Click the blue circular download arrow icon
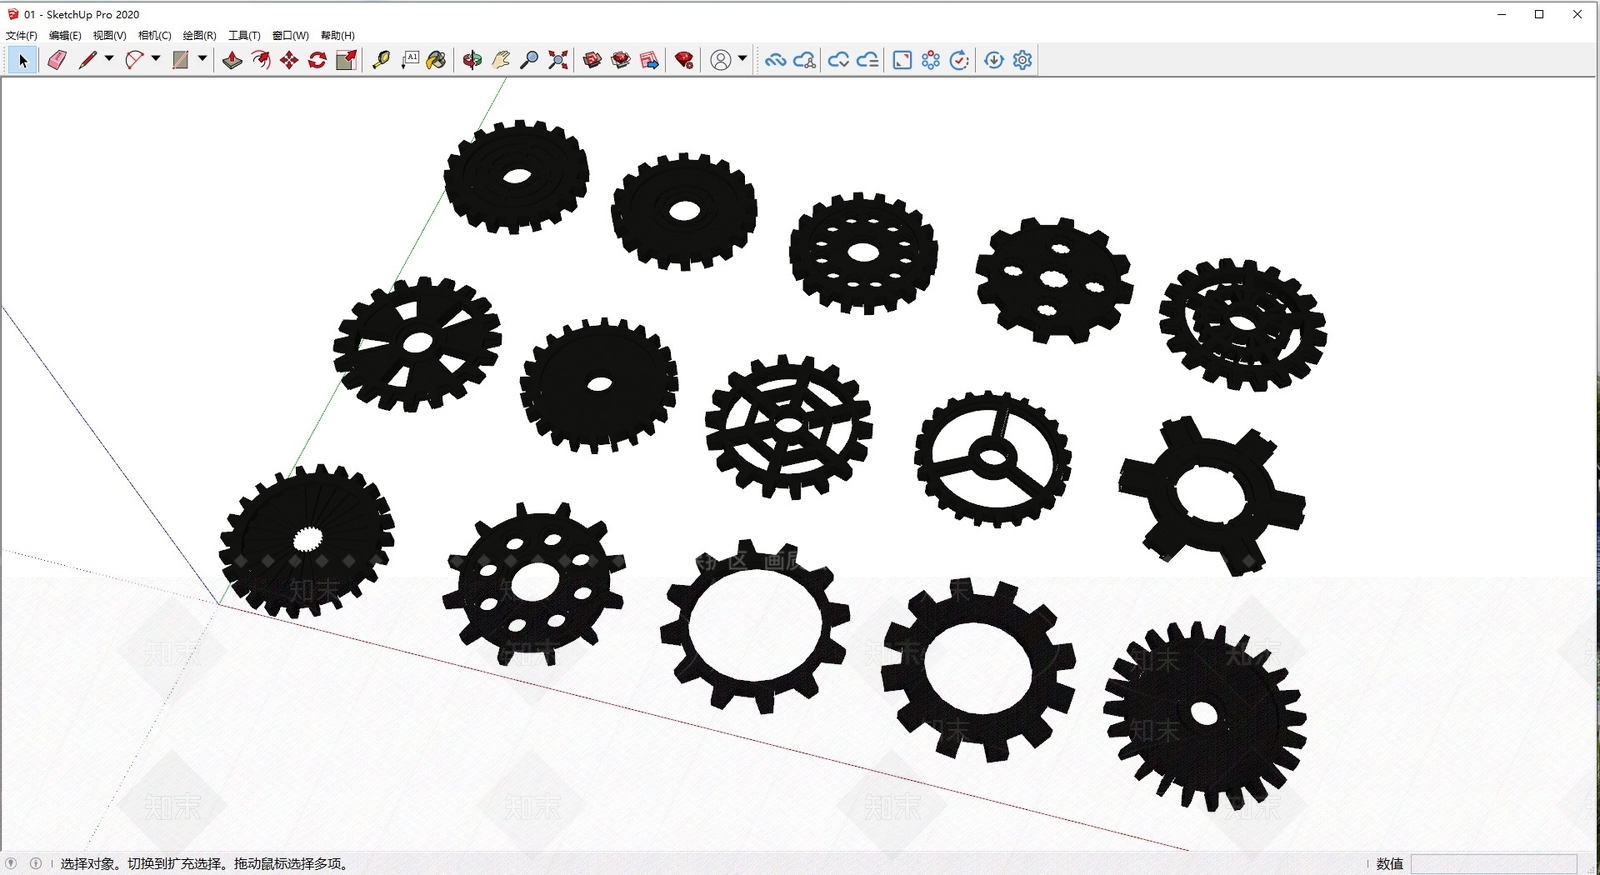1600x875 pixels. (x=994, y=60)
